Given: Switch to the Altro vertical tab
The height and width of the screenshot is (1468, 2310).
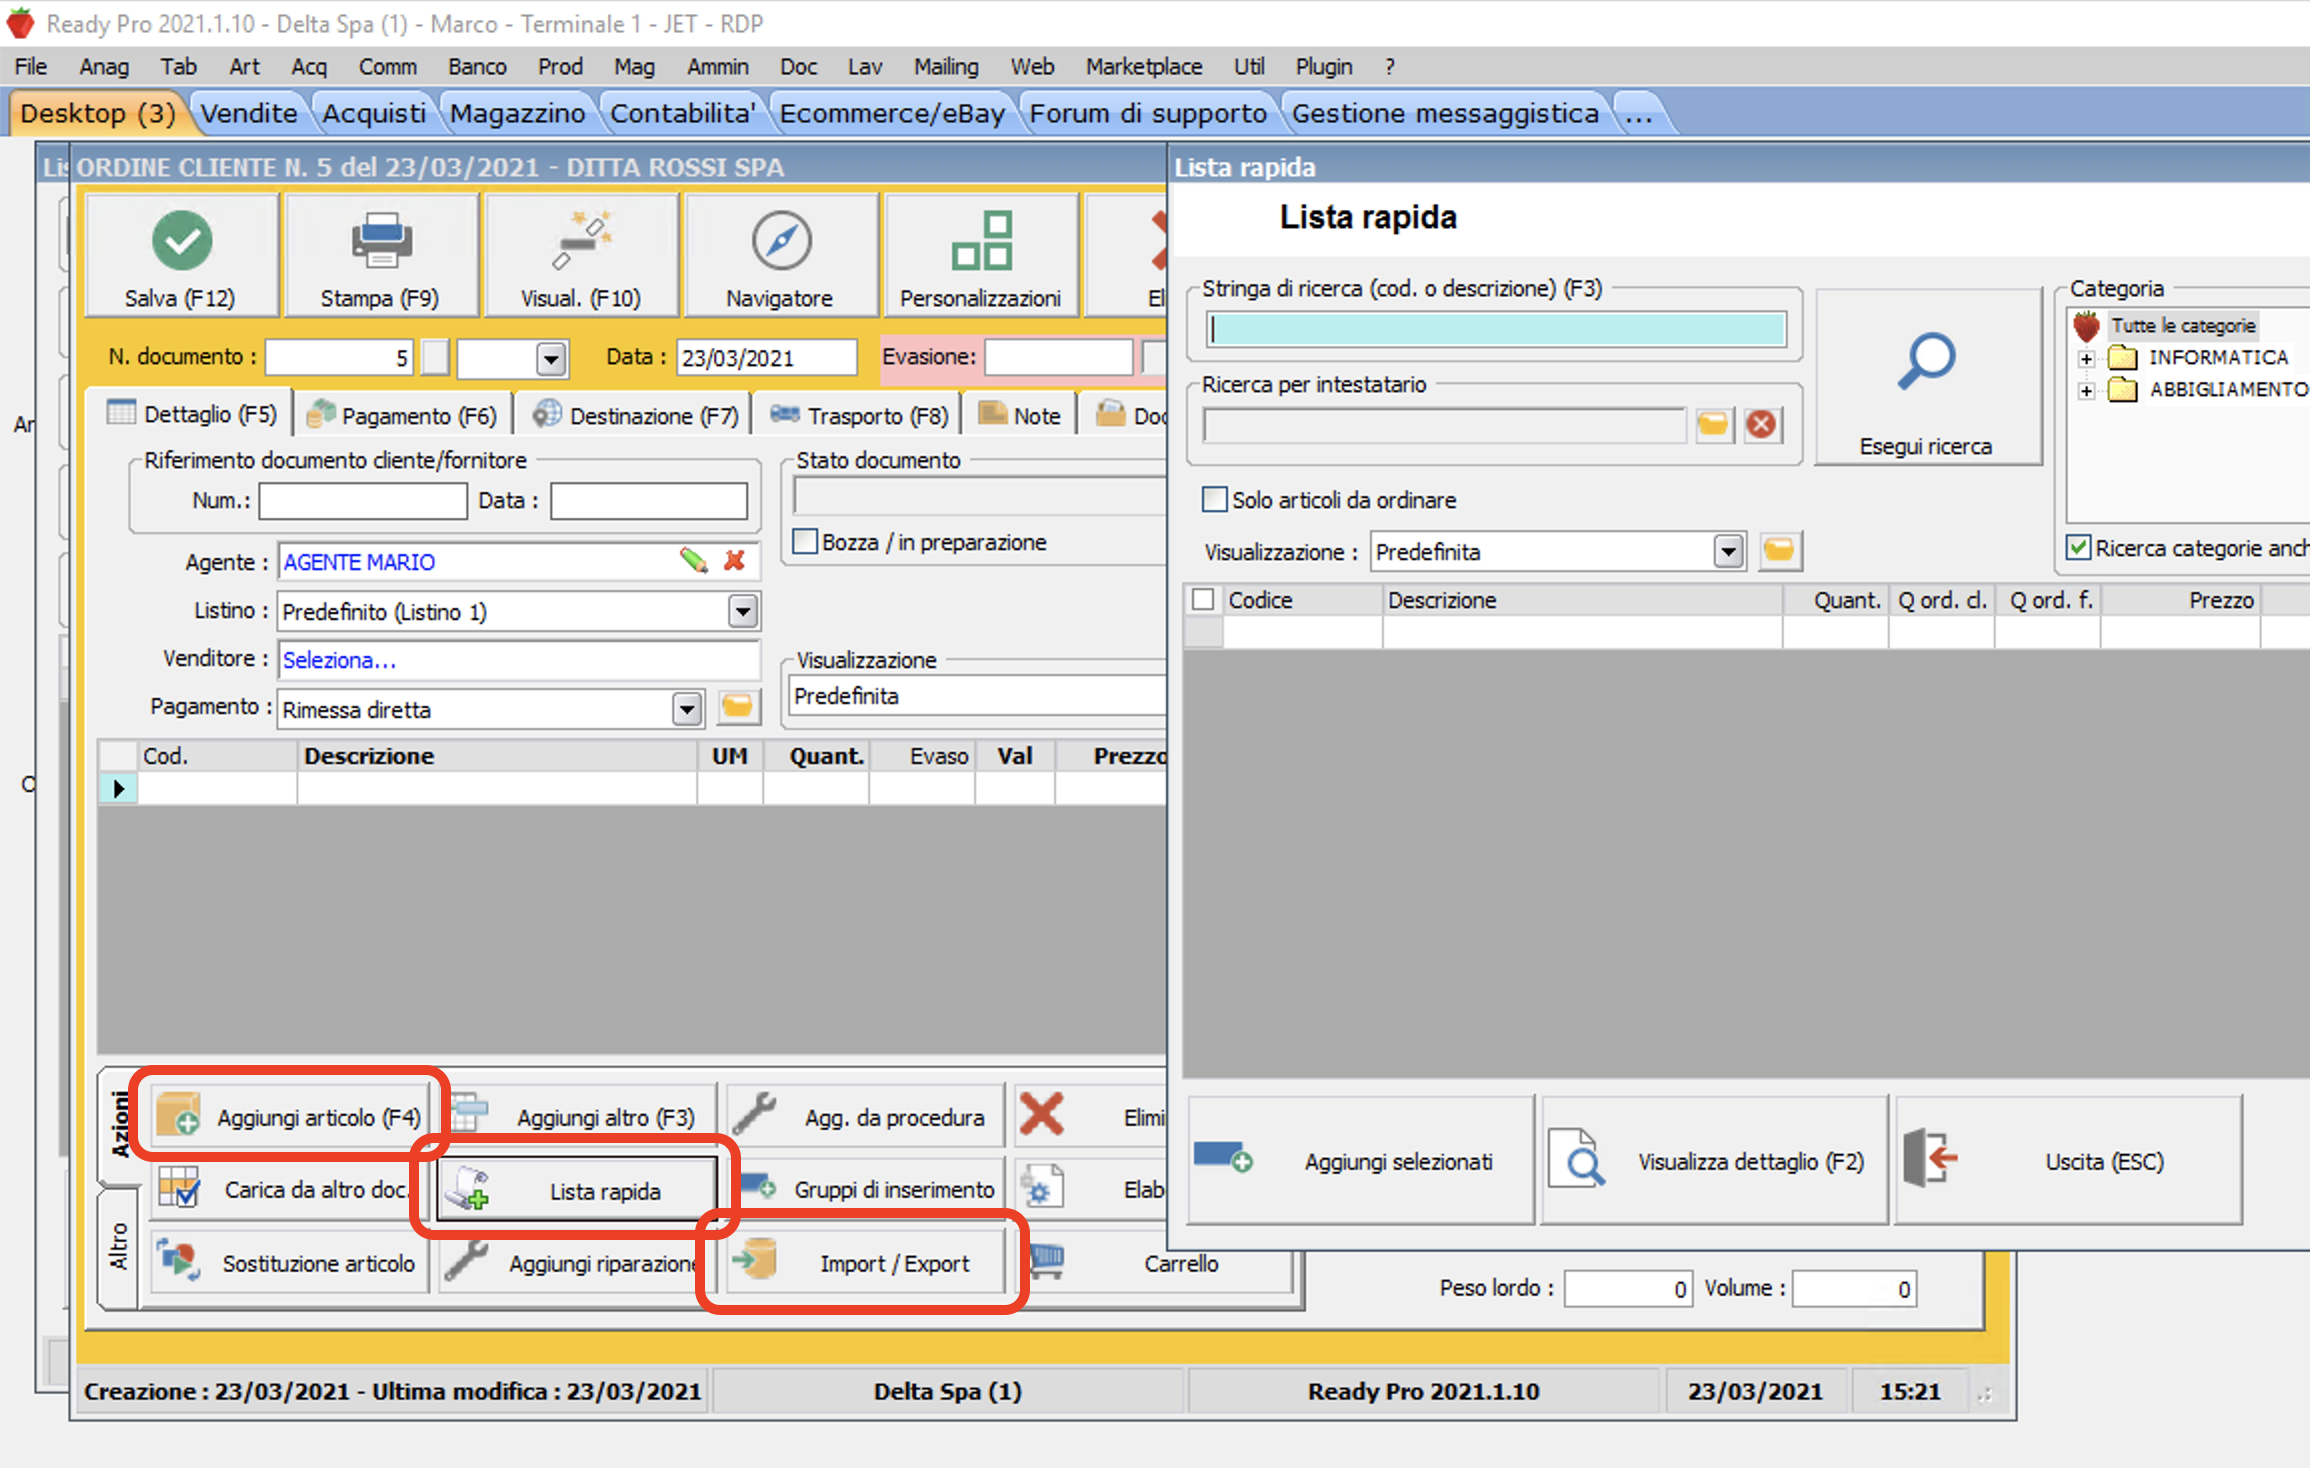Looking at the screenshot, I should (x=119, y=1246).
